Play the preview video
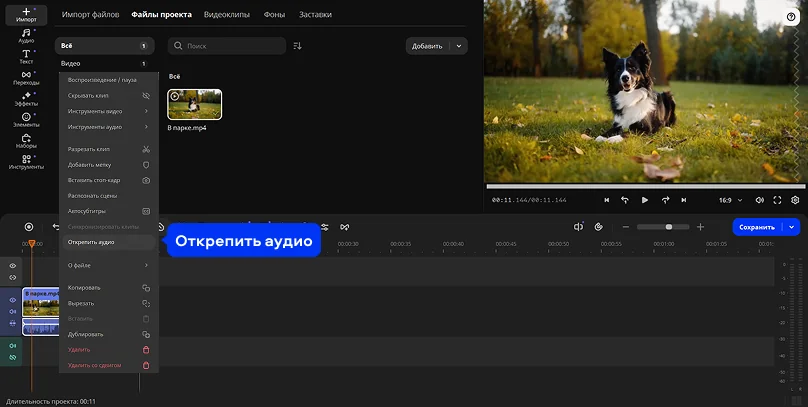Image resolution: width=808 pixels, height=407 pixels. [645, 200]
